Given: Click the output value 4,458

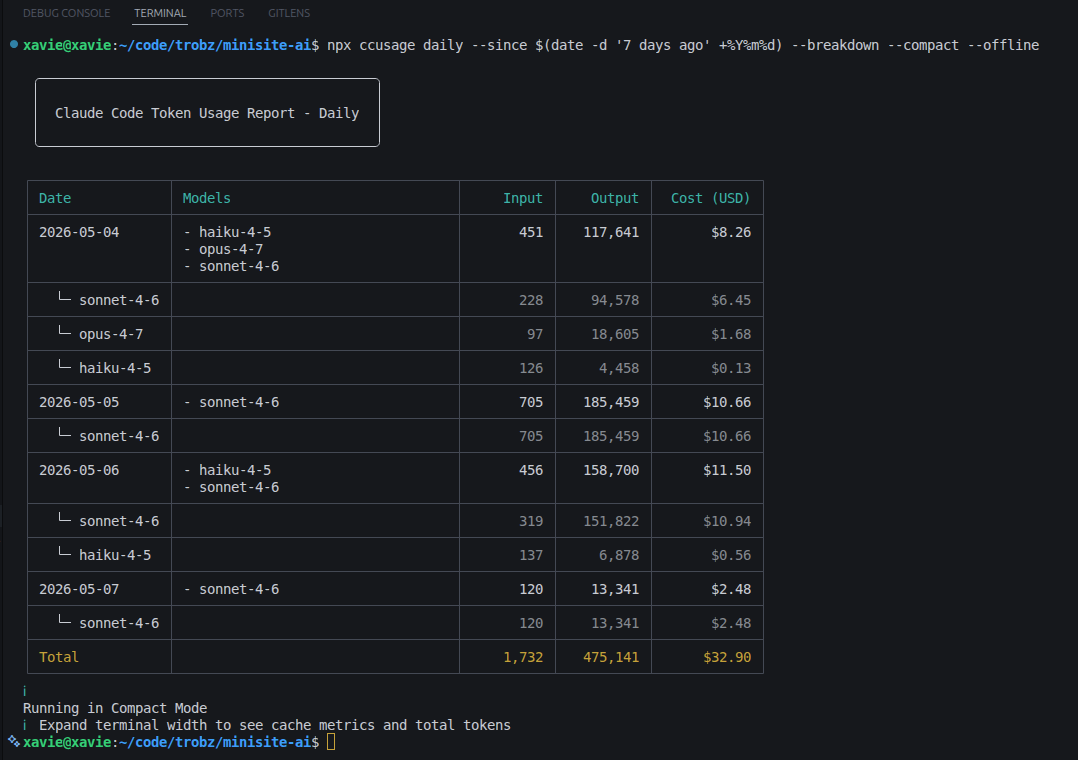Looking at the screenshot, I should (619, 369).
